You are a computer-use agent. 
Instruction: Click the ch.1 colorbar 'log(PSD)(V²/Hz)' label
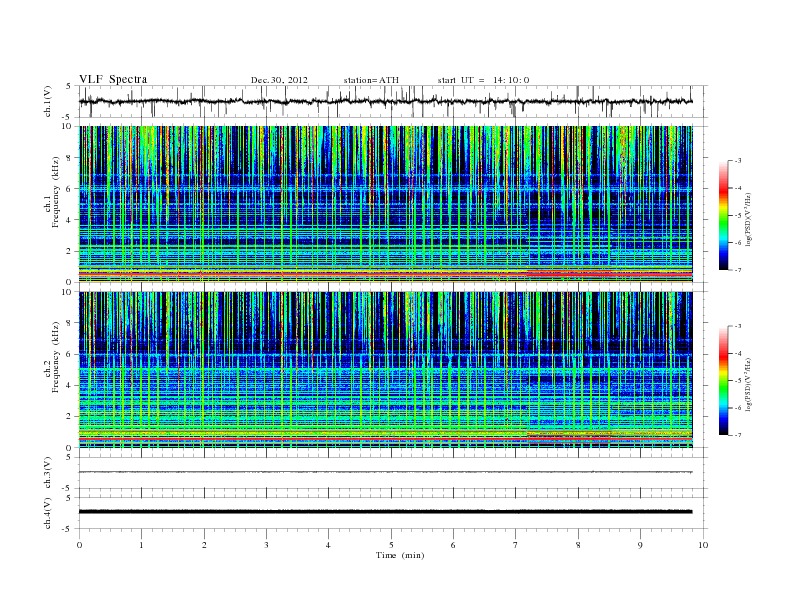[x=750, y=219]
